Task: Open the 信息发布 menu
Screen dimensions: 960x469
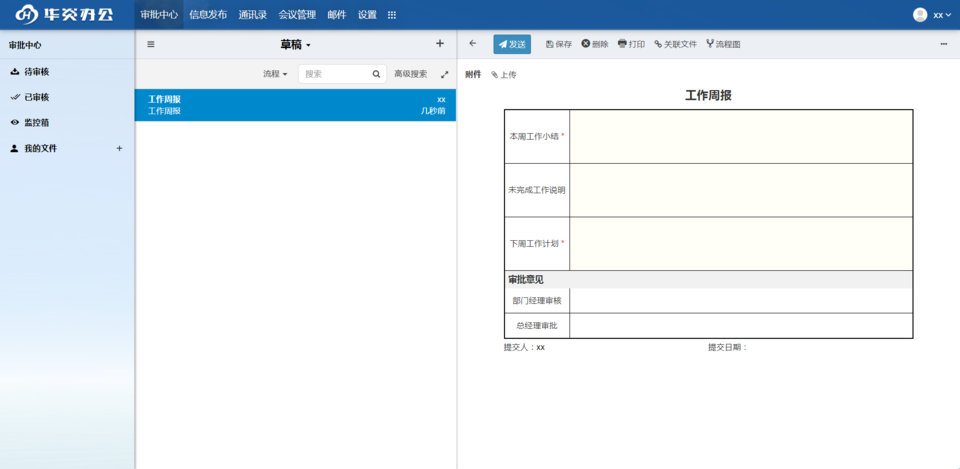Action: click(x=208, y=15)
